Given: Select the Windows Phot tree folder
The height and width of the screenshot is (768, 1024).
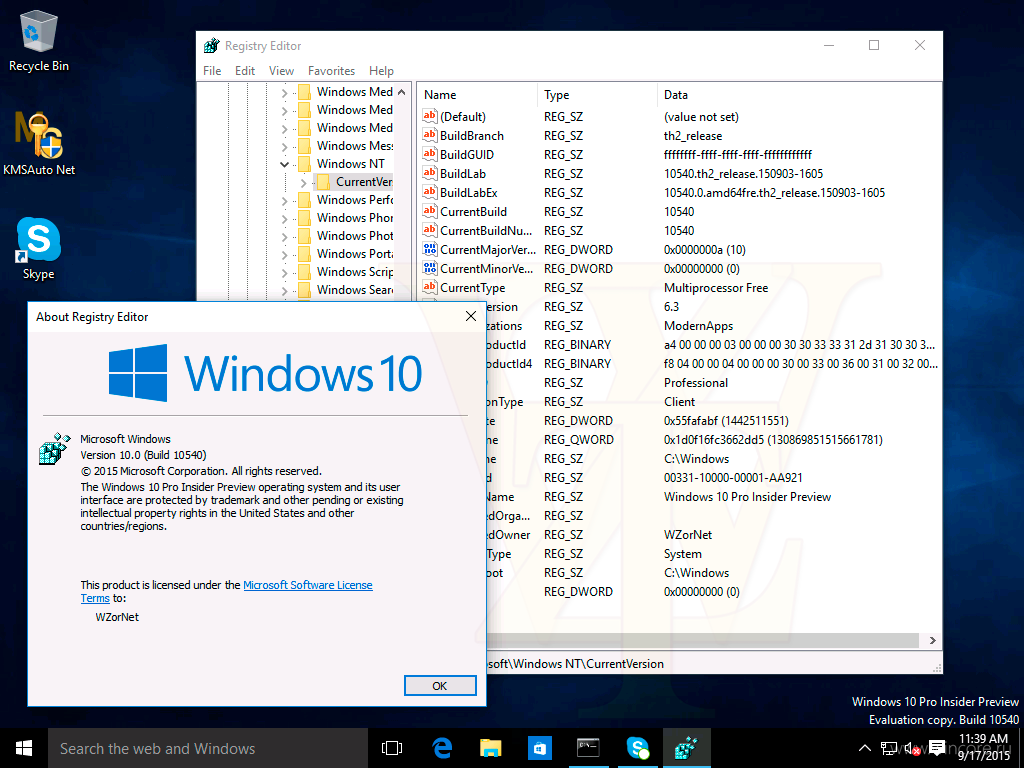Looking at the screenshot, I should [x=355, y=235].
